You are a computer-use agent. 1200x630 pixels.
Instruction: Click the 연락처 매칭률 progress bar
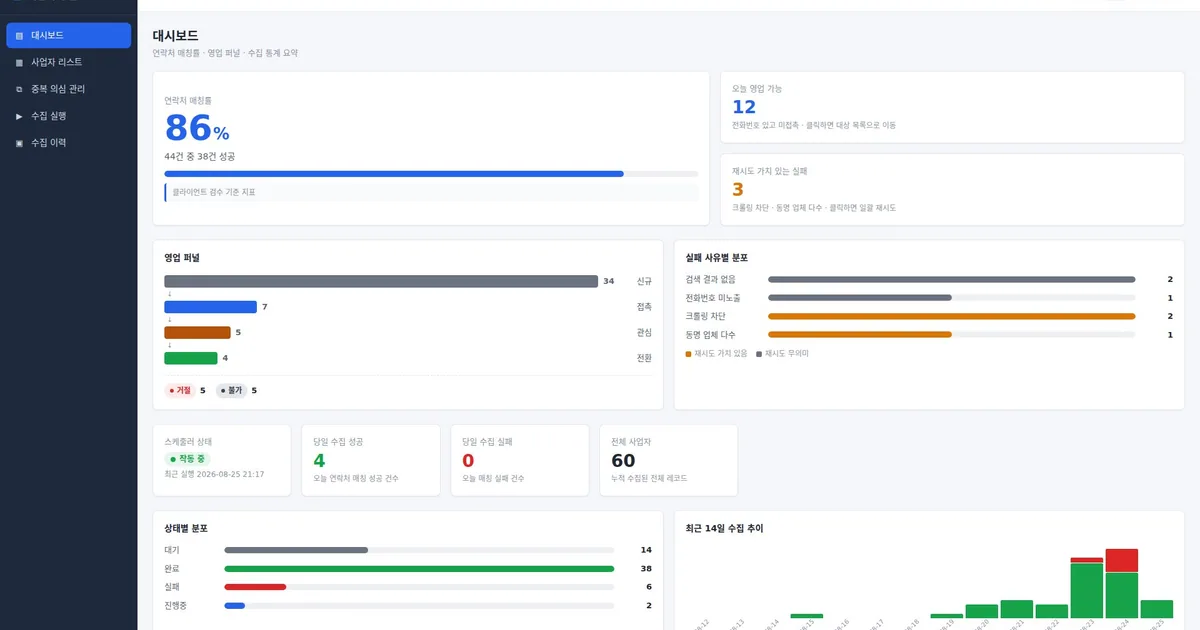[431, 173]
